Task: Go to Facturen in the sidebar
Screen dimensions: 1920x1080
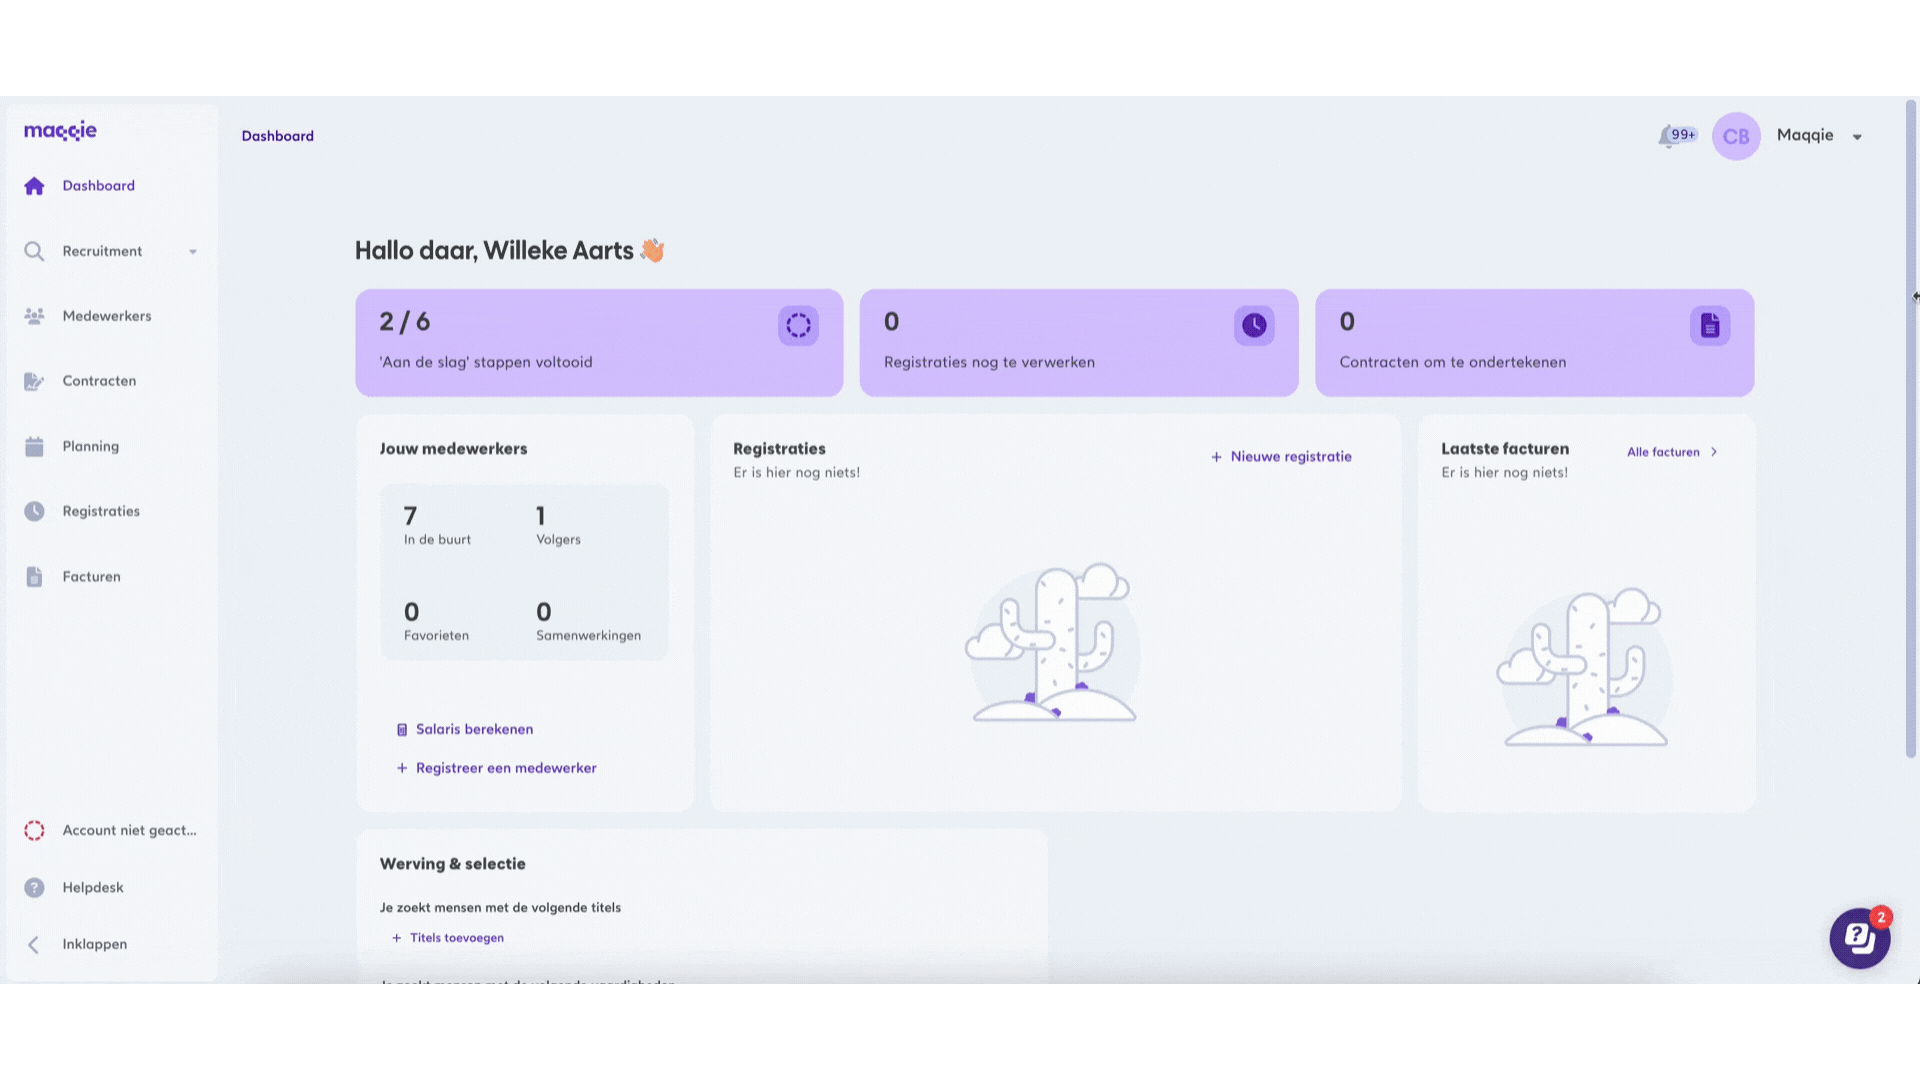Action: (x=91, y=577)
